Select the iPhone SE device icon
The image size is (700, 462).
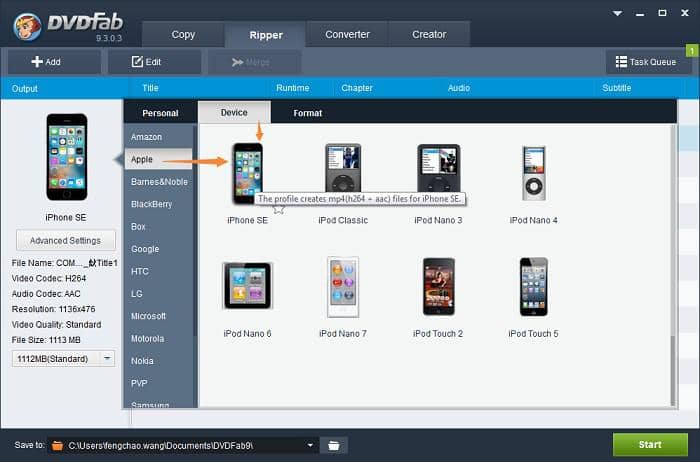tap(247, 173)
